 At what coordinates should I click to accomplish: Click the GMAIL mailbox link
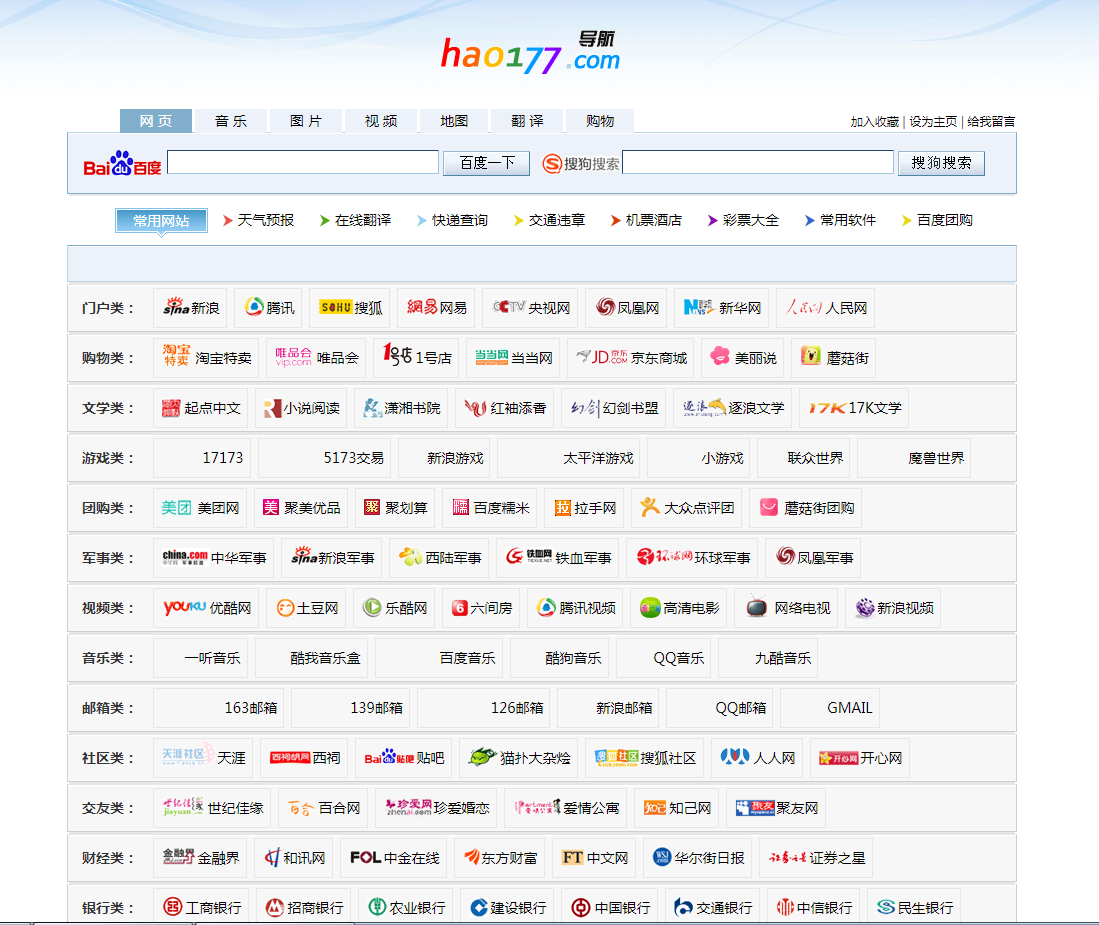click(x=849, y=708)
